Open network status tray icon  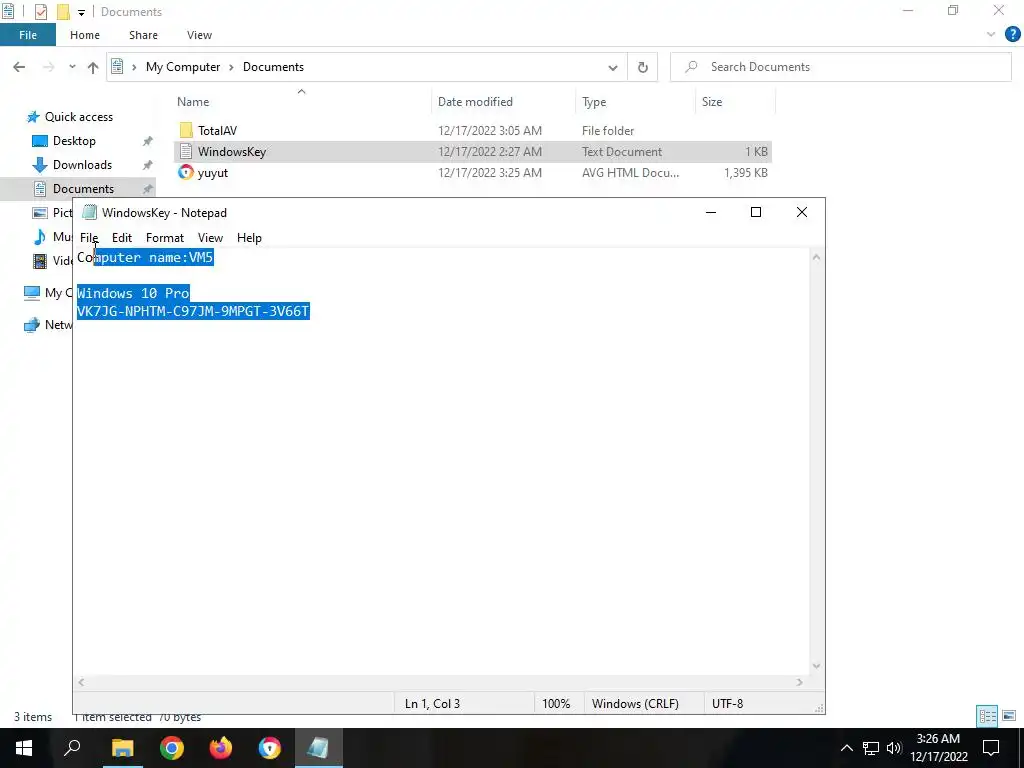coord(871,748)
